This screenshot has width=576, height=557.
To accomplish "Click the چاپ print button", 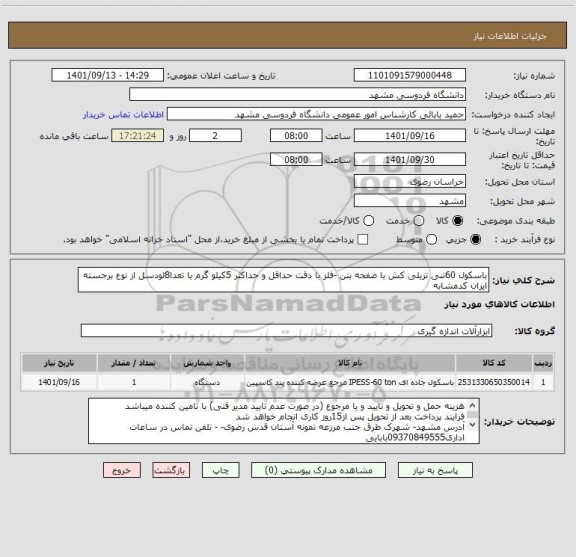I will click(x=220, y=470).
